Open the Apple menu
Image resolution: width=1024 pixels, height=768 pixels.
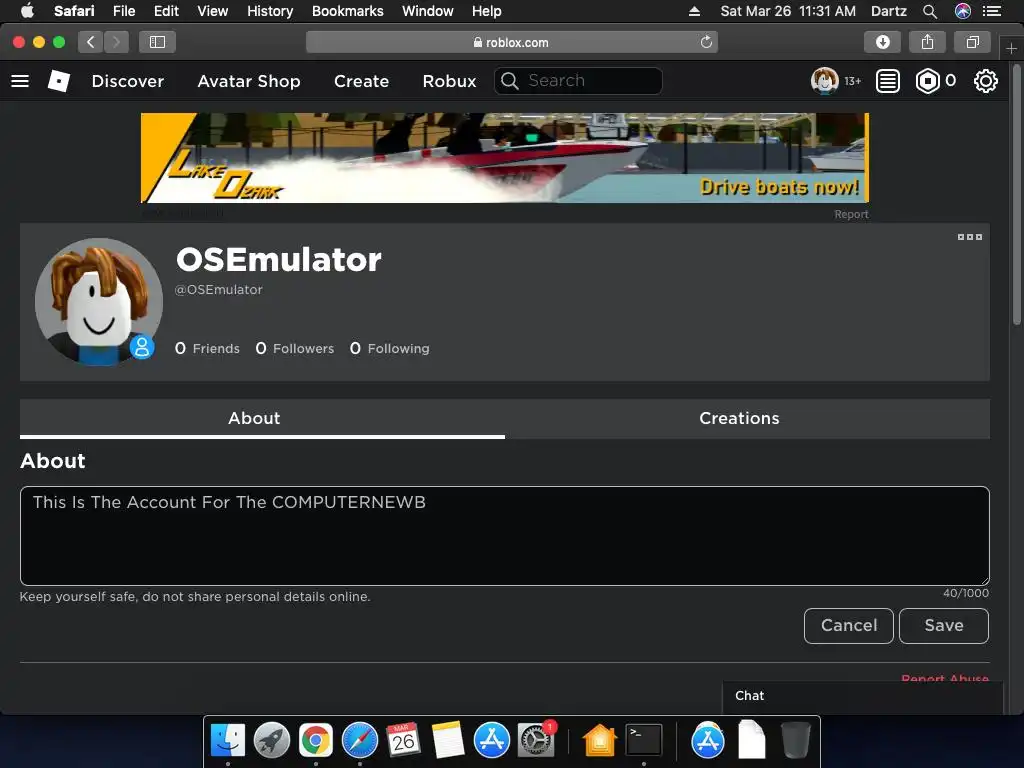(x=27, y=11)
